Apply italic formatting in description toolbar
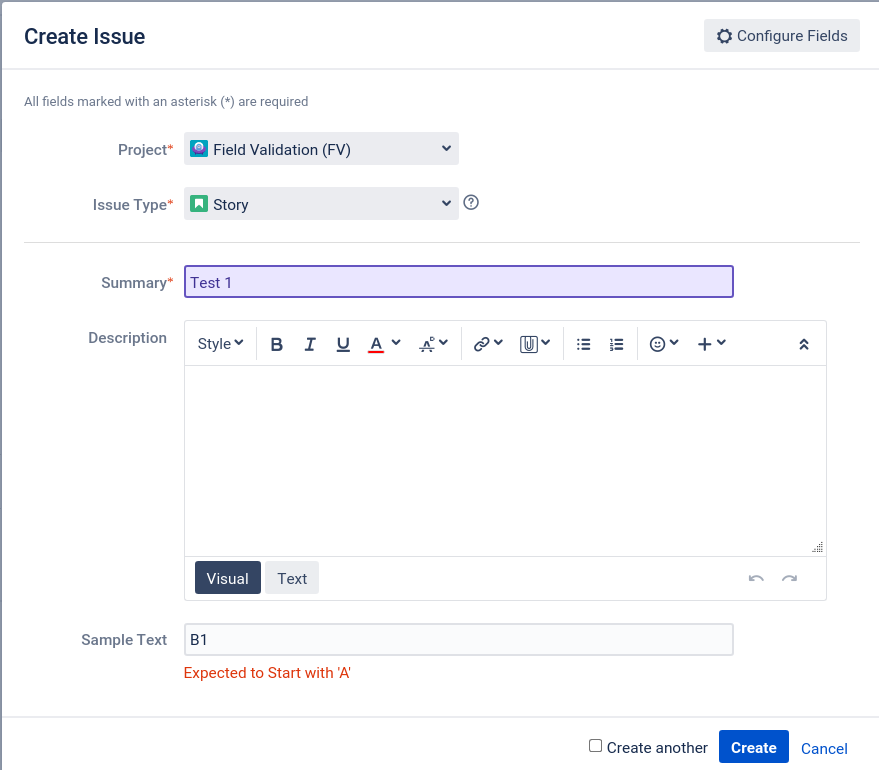Image resolution: width=879 pixels, height=770 pixels. [x=309, y=344]
